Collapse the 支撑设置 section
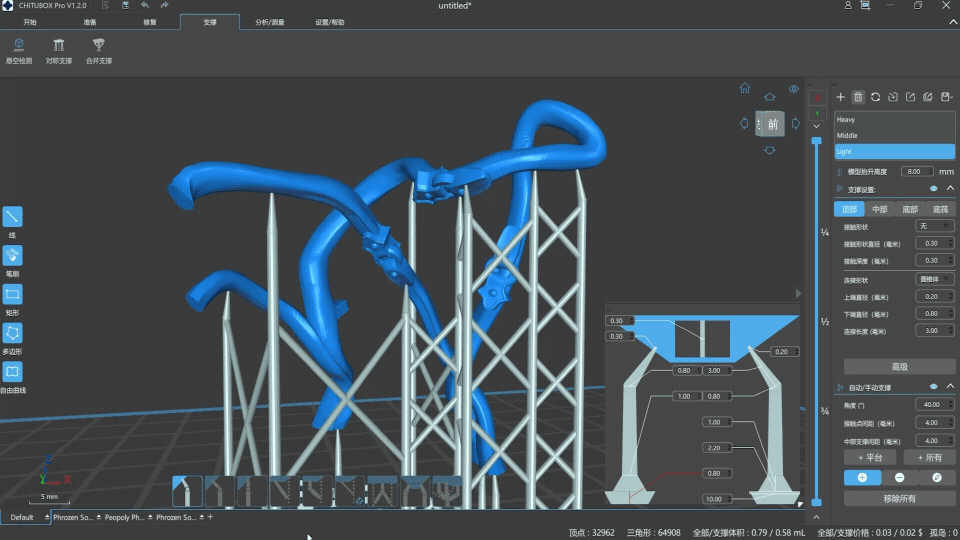This screenshot has width=960, height=540. (x=950, y=189)
